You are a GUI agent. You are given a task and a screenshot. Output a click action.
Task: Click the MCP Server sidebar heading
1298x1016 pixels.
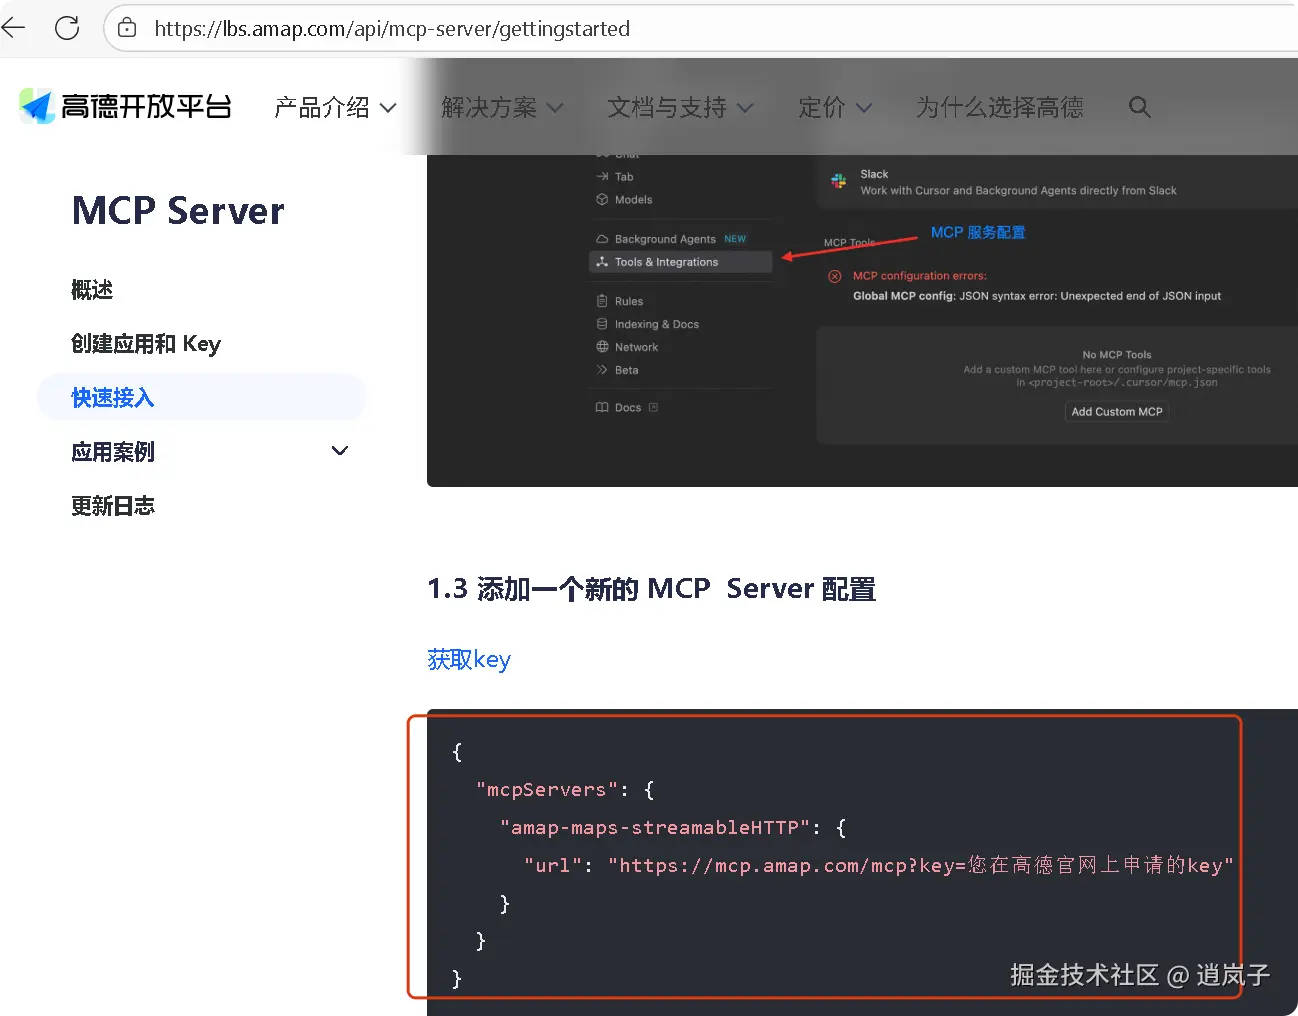click(x=178, y=211)
